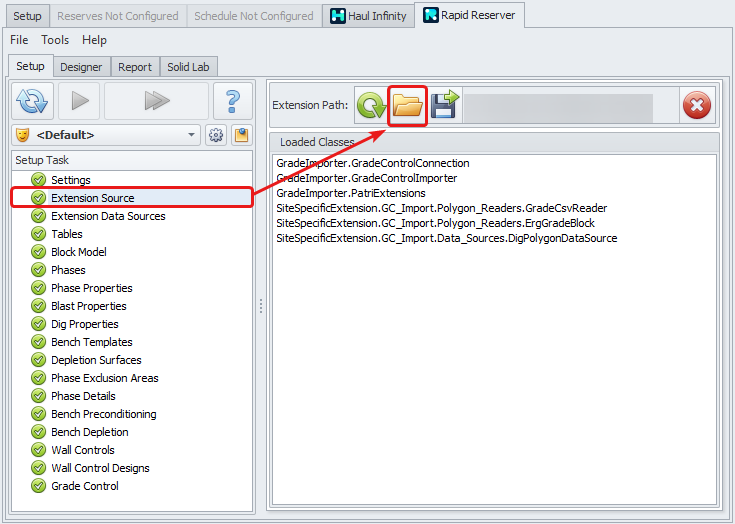Screen dimensions: 735x524
Task: Select the Phase Details task
Action: click(x=83, y=396)
